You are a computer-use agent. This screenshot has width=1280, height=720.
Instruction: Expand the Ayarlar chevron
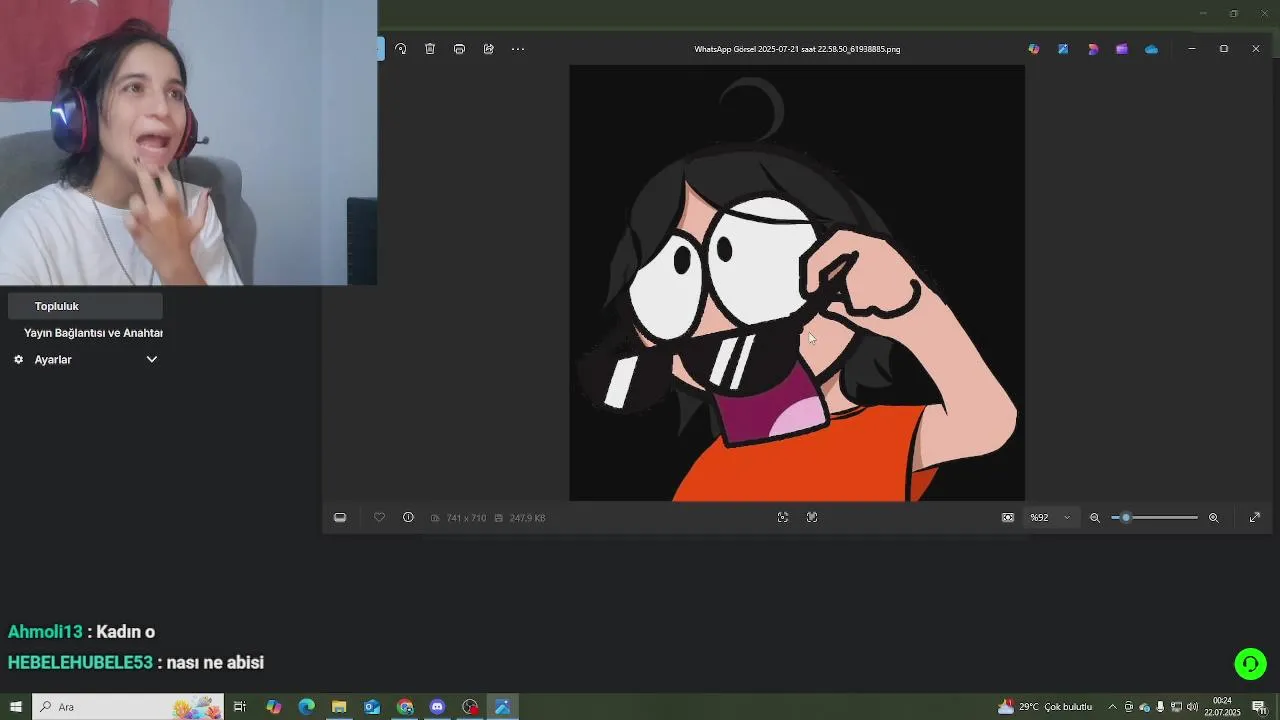pos(152,360)
